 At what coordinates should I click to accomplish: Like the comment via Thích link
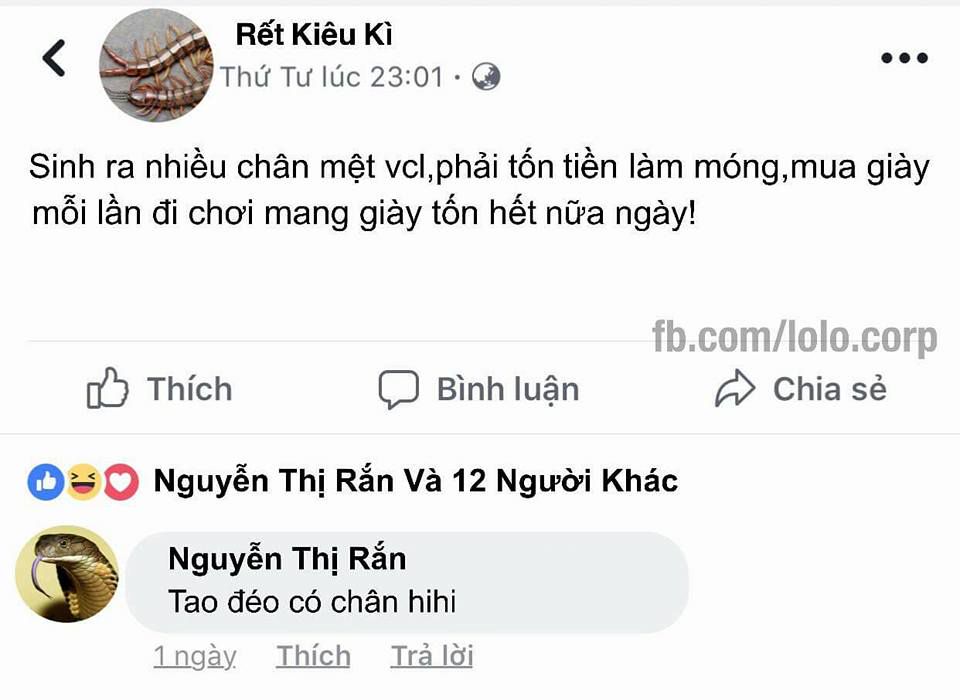(x=313, y=657)
